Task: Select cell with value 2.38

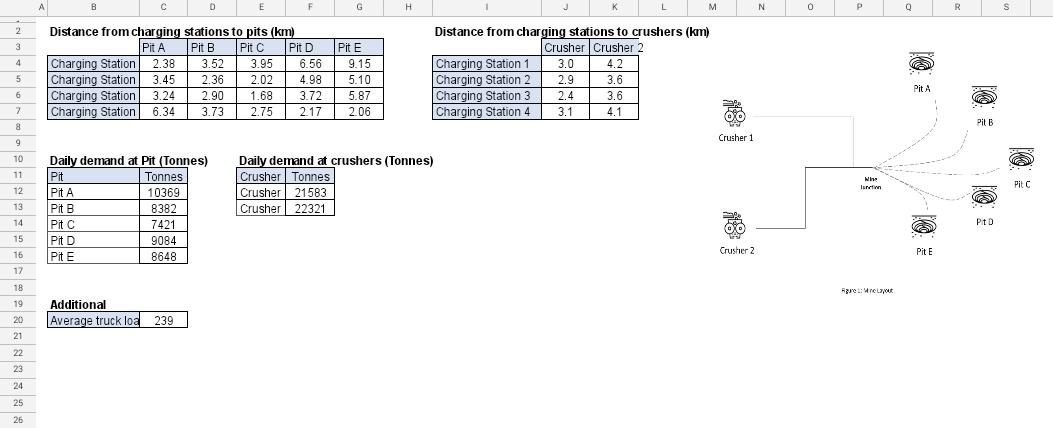Action: pos(163,64)
